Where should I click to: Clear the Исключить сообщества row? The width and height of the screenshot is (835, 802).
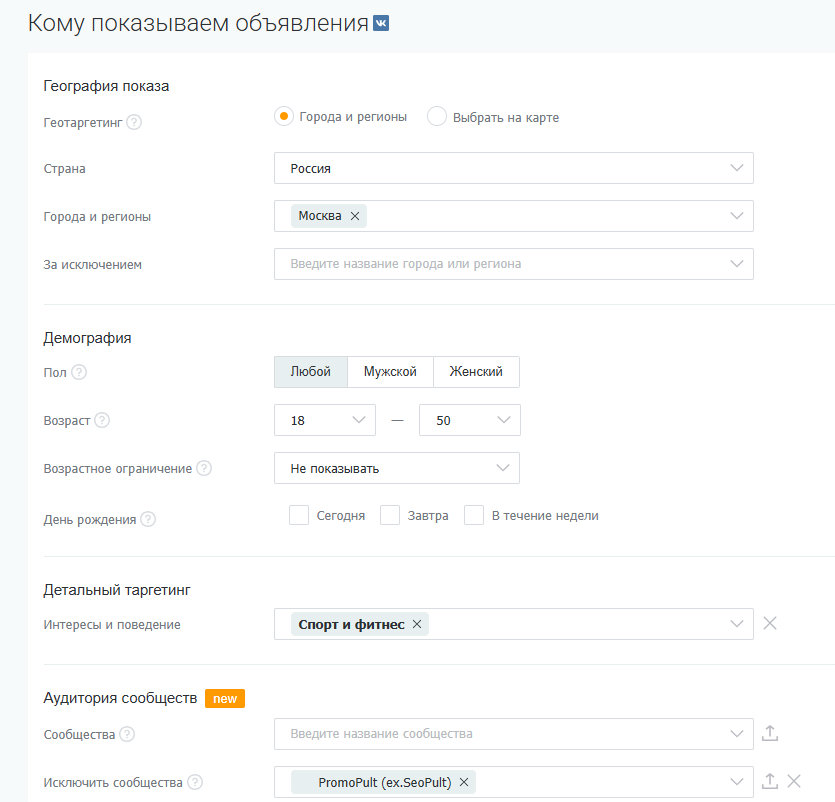(793, 781)
